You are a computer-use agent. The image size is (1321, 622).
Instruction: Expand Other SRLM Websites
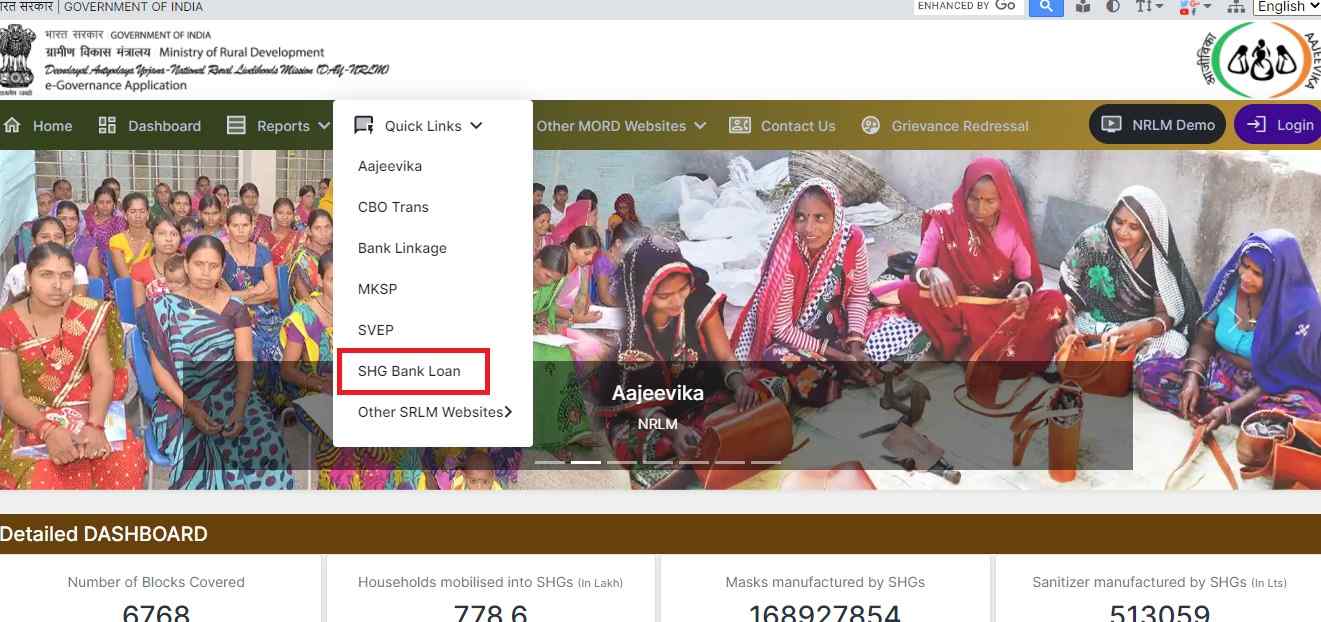pyautogui.click(x=432, y=411)
